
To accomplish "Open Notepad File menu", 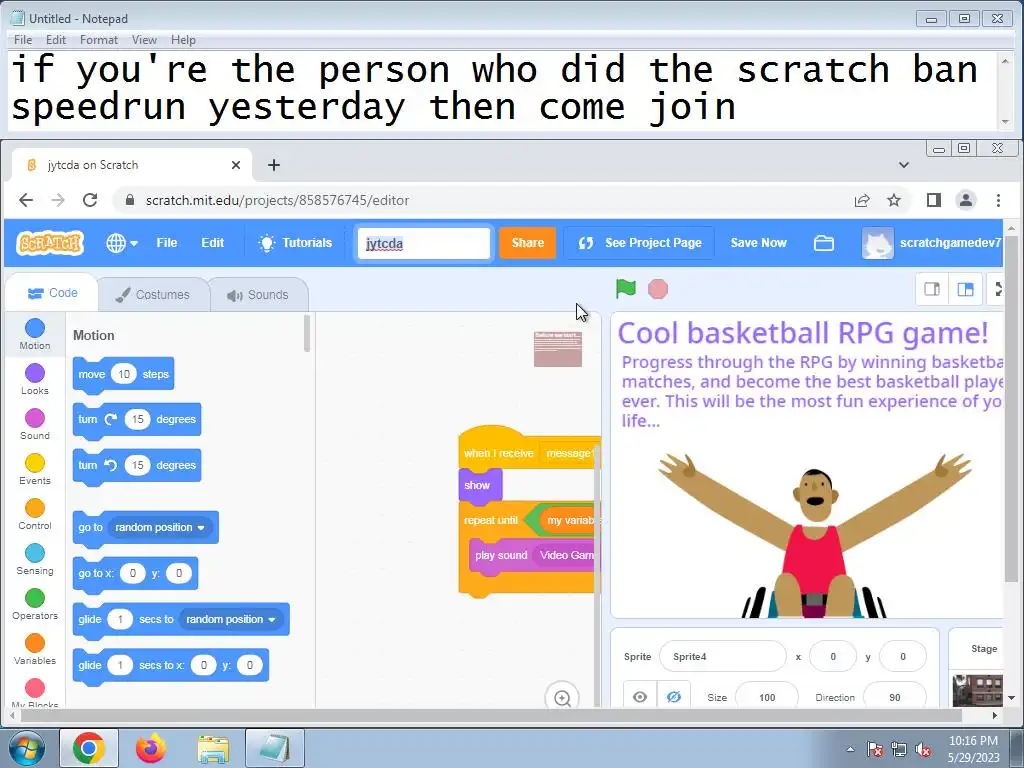I will 23,40.
